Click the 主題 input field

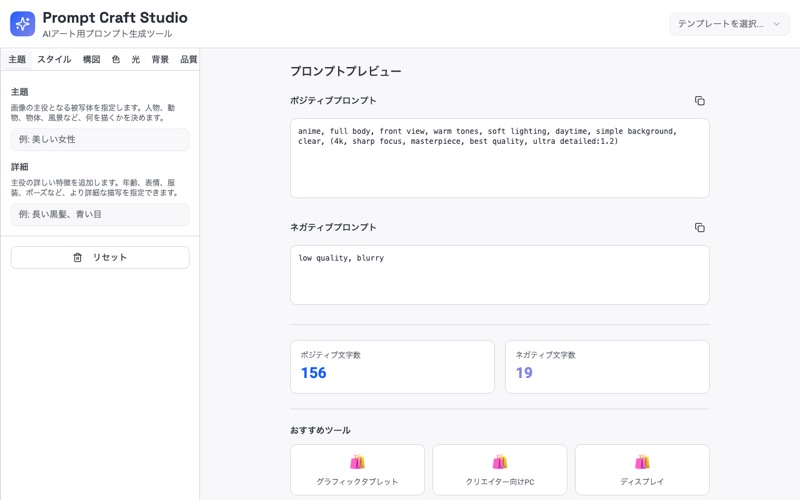coord(100,139)
